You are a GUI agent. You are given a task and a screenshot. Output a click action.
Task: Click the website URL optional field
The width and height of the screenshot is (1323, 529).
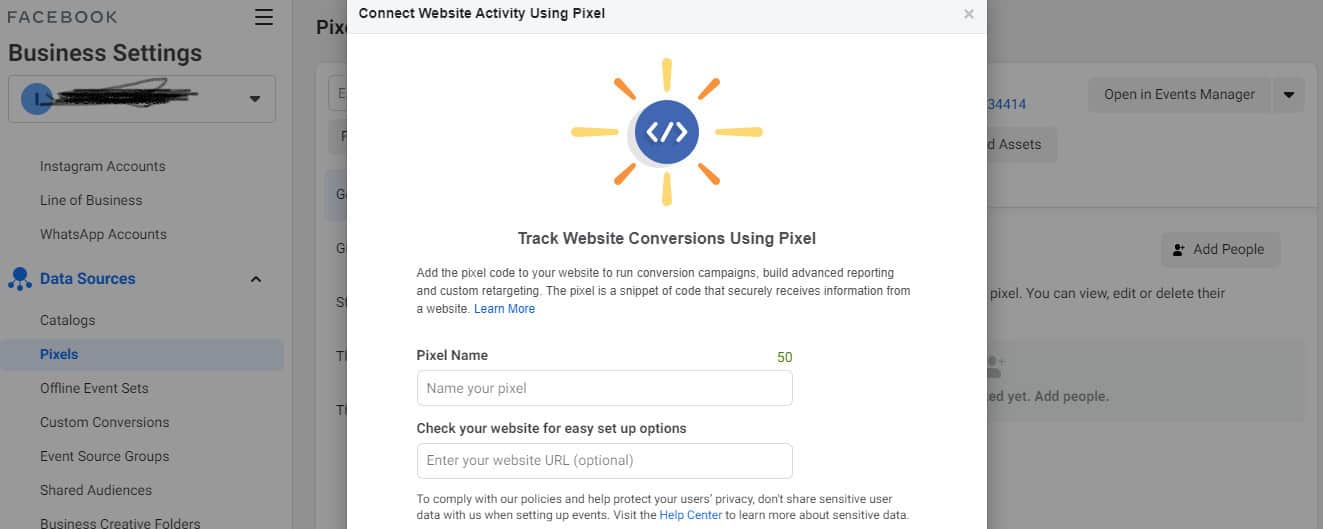(x=605, y=461)
